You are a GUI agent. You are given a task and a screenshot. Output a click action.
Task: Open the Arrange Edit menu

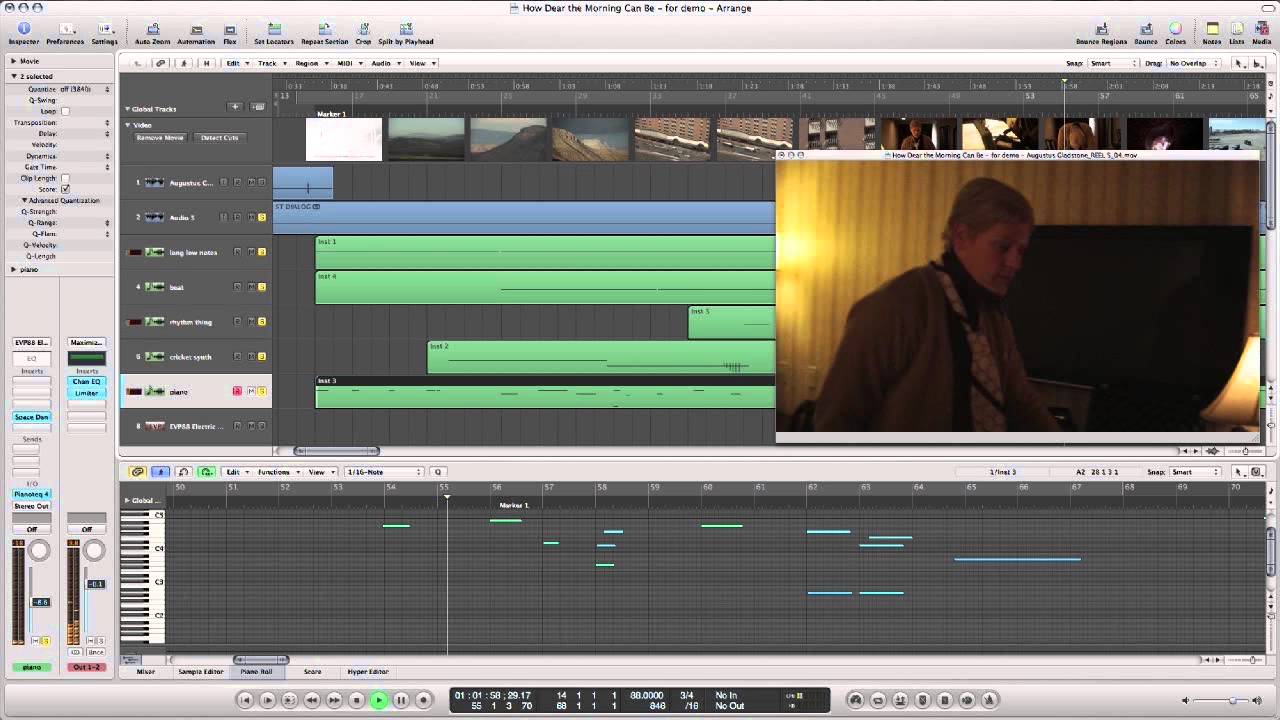pos(235,63)
